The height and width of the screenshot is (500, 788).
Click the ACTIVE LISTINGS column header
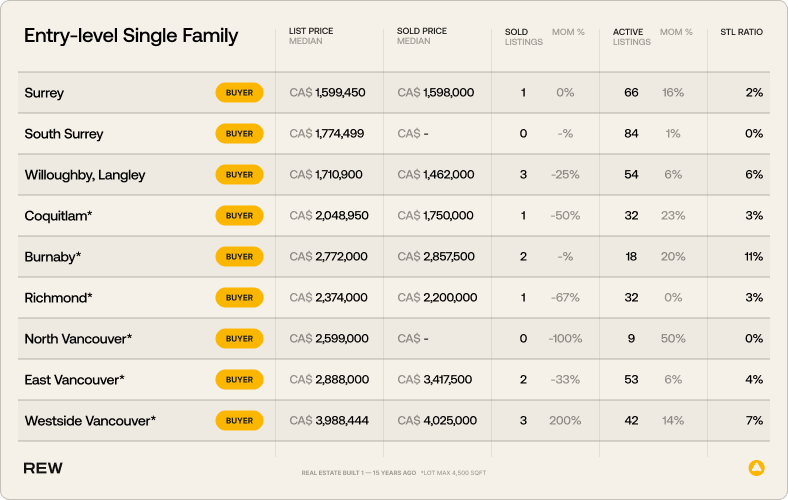coord(632,37)
